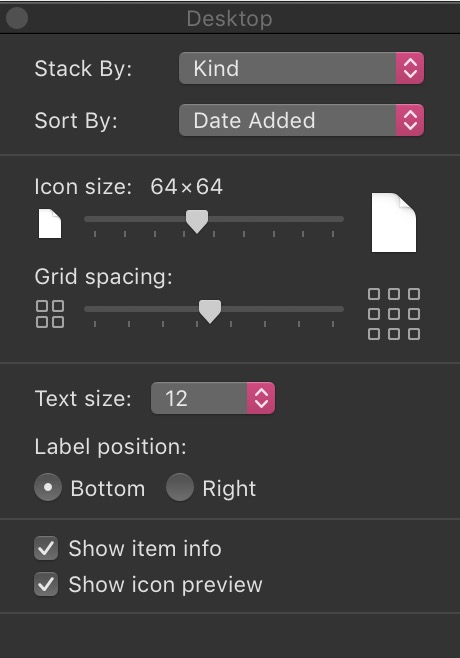Click the Grid spacing slider thumb
The image size is (460, 658).
210,311
